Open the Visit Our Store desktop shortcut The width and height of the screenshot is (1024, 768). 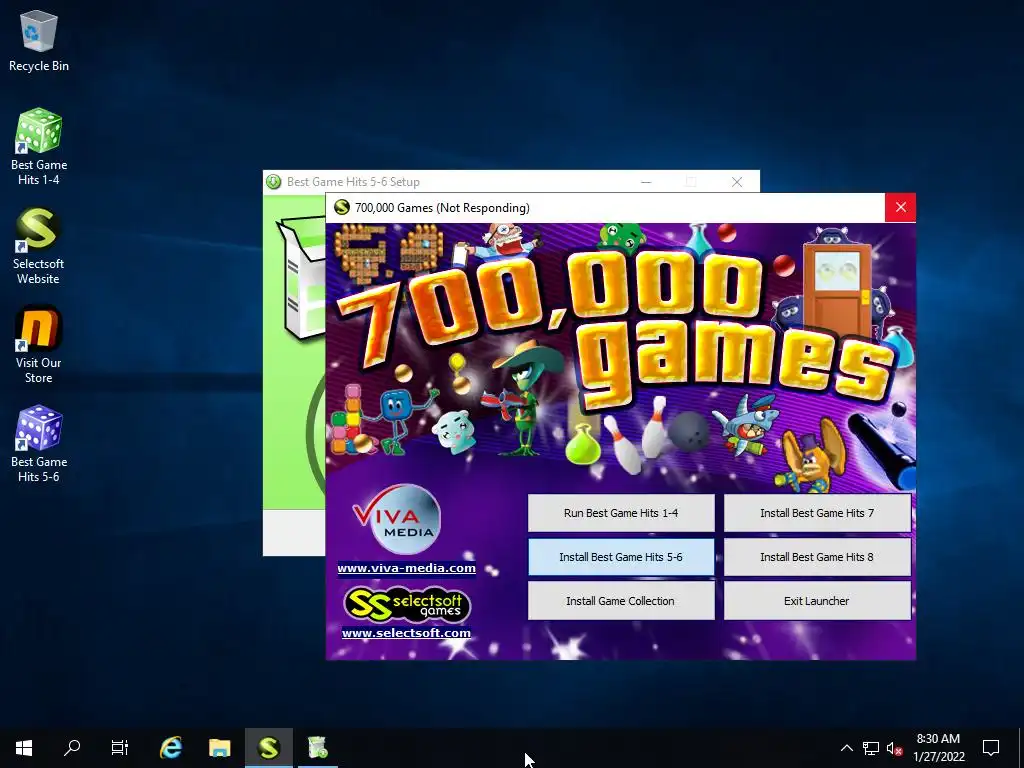coord(39,345)
